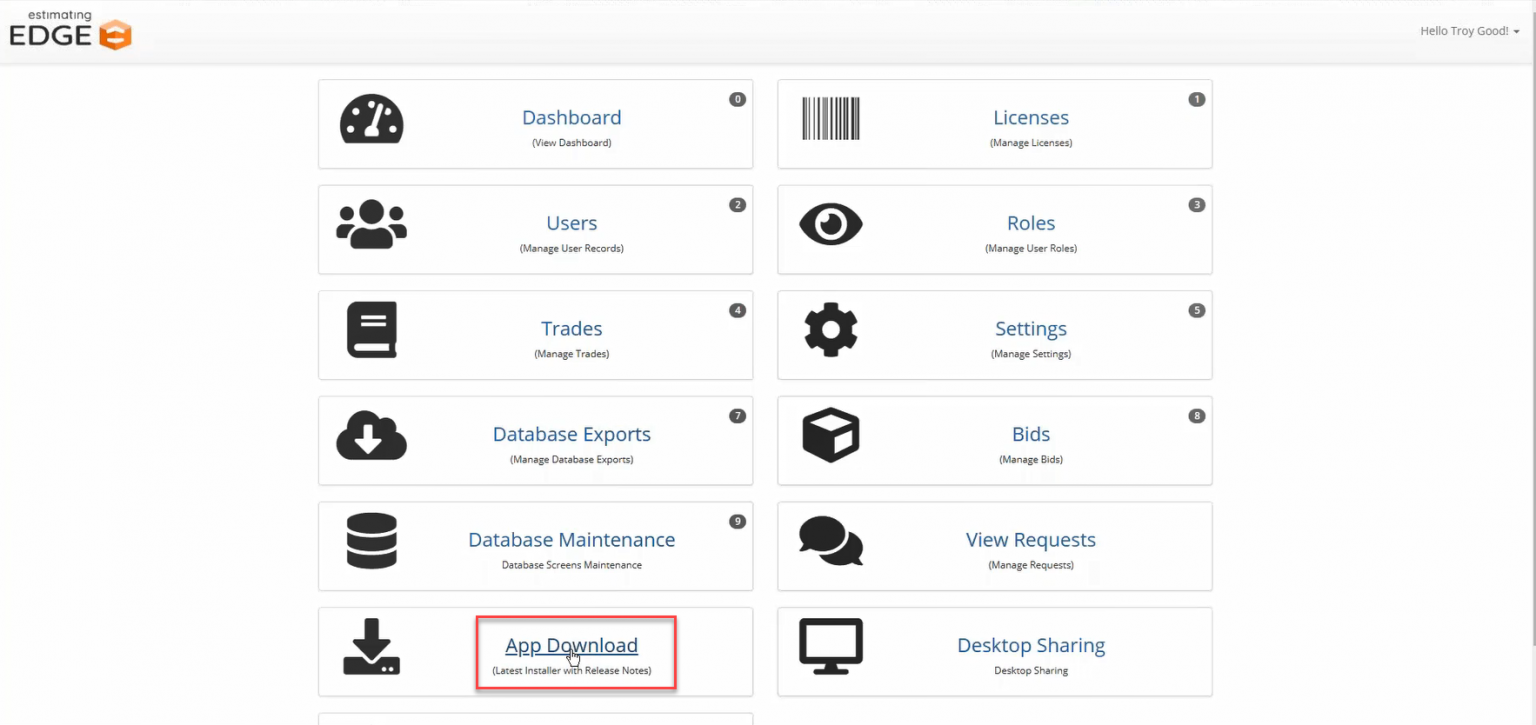Click the cube icon for Bids
The width and height of the screenshot is (1536, 725).
click(x=831, y=437)
